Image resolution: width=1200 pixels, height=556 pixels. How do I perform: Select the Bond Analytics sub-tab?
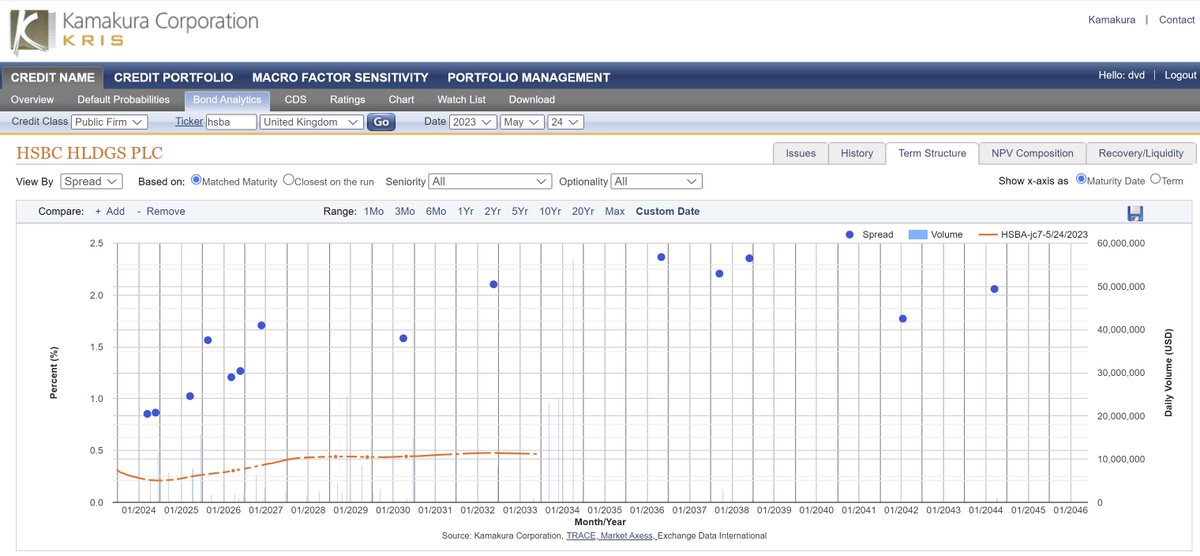click(x=227, y=100)
